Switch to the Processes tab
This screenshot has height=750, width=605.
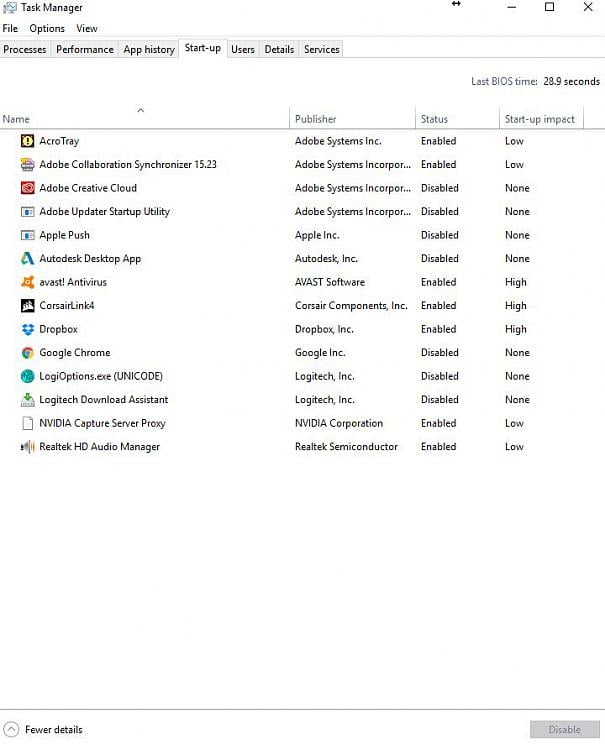coord(25,49)
